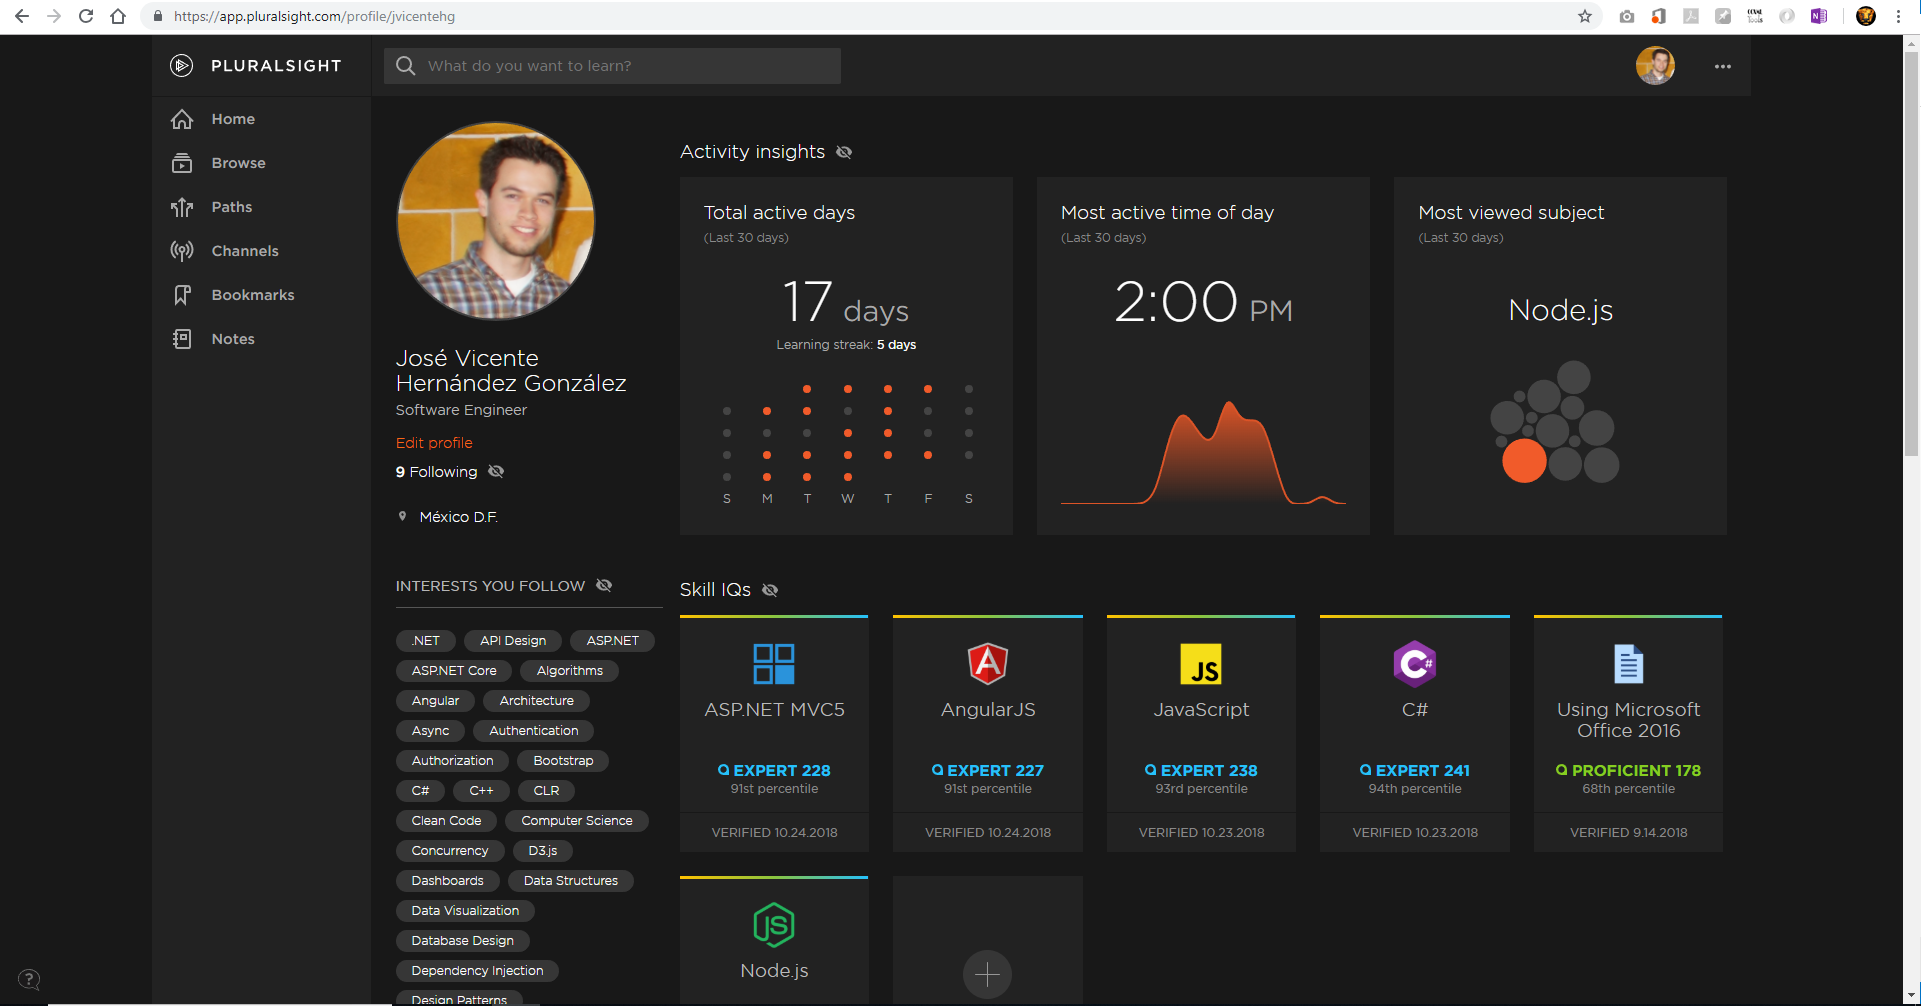Click the plus icon to add skill
The height and width of the screenshot is (1006, 1921).
pos(987,974)
